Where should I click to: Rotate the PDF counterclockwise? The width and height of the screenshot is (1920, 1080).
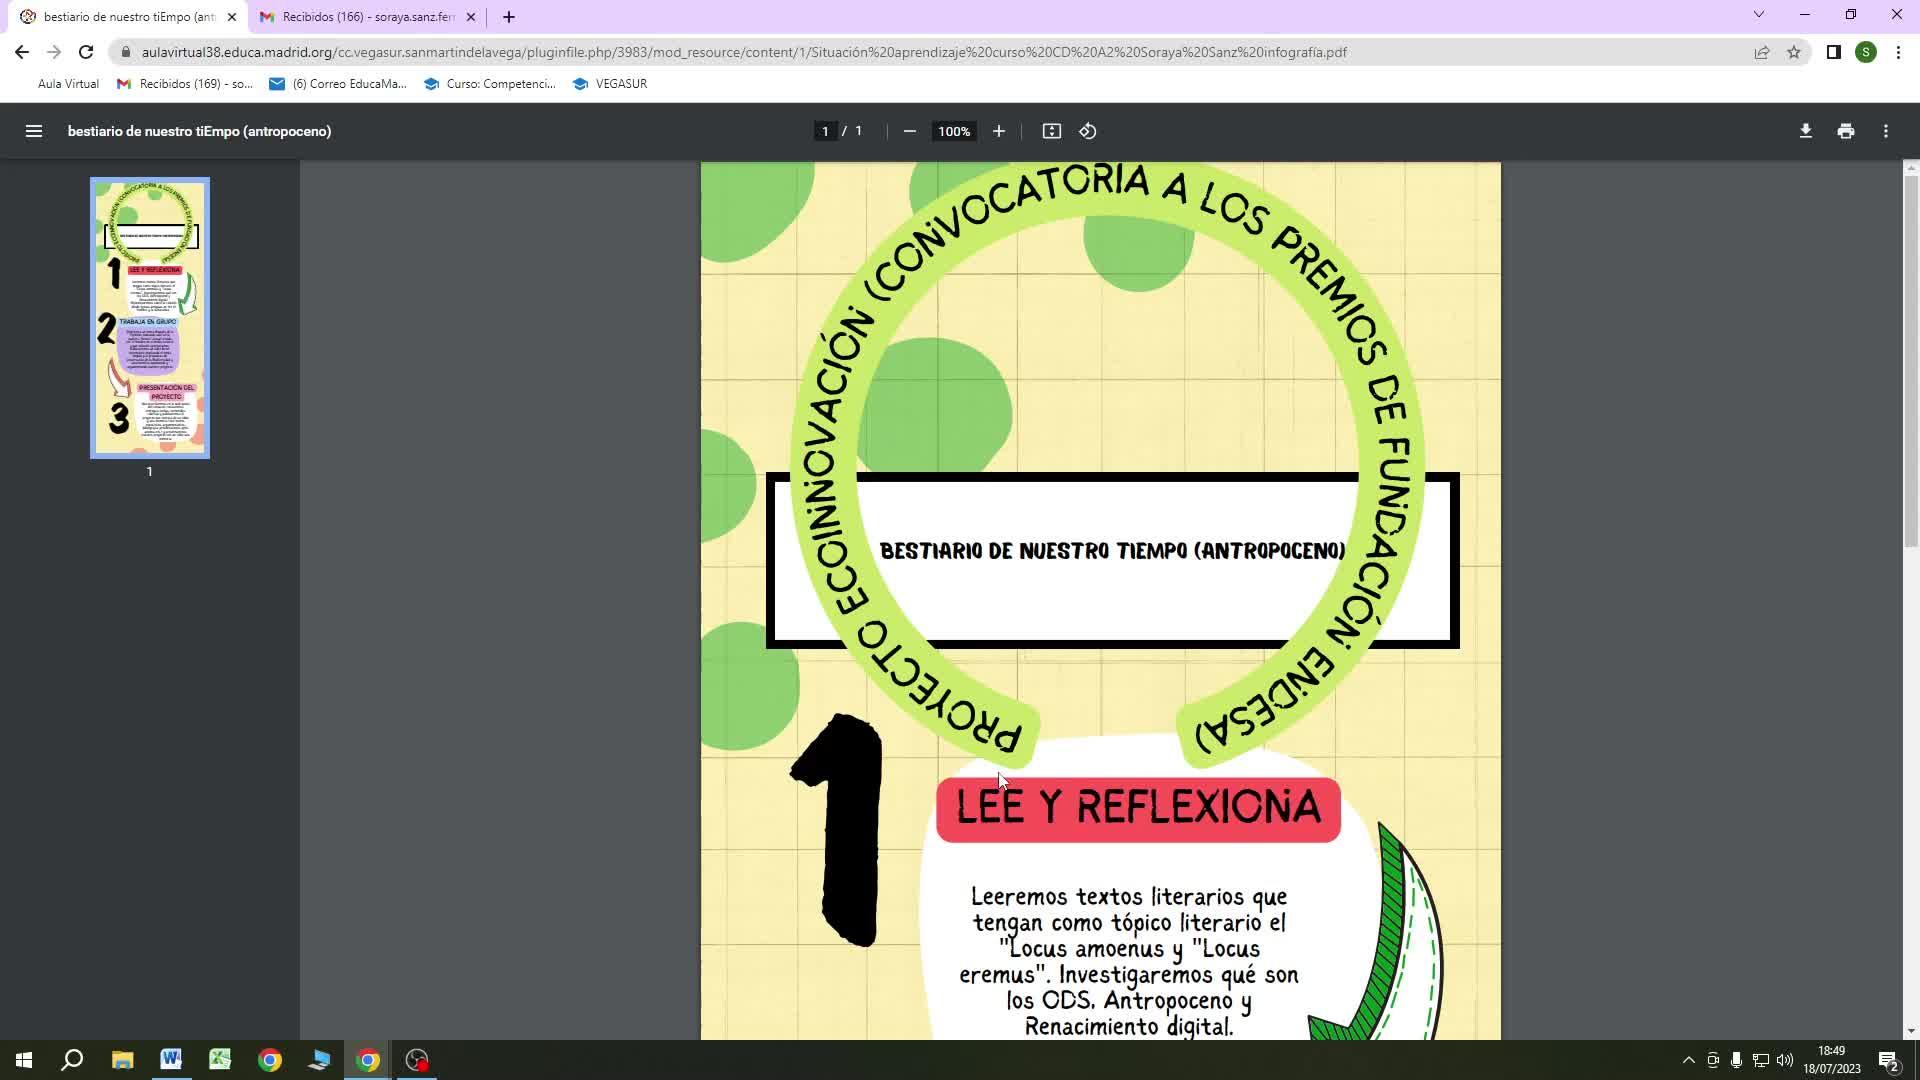(x=1088, y=131)
